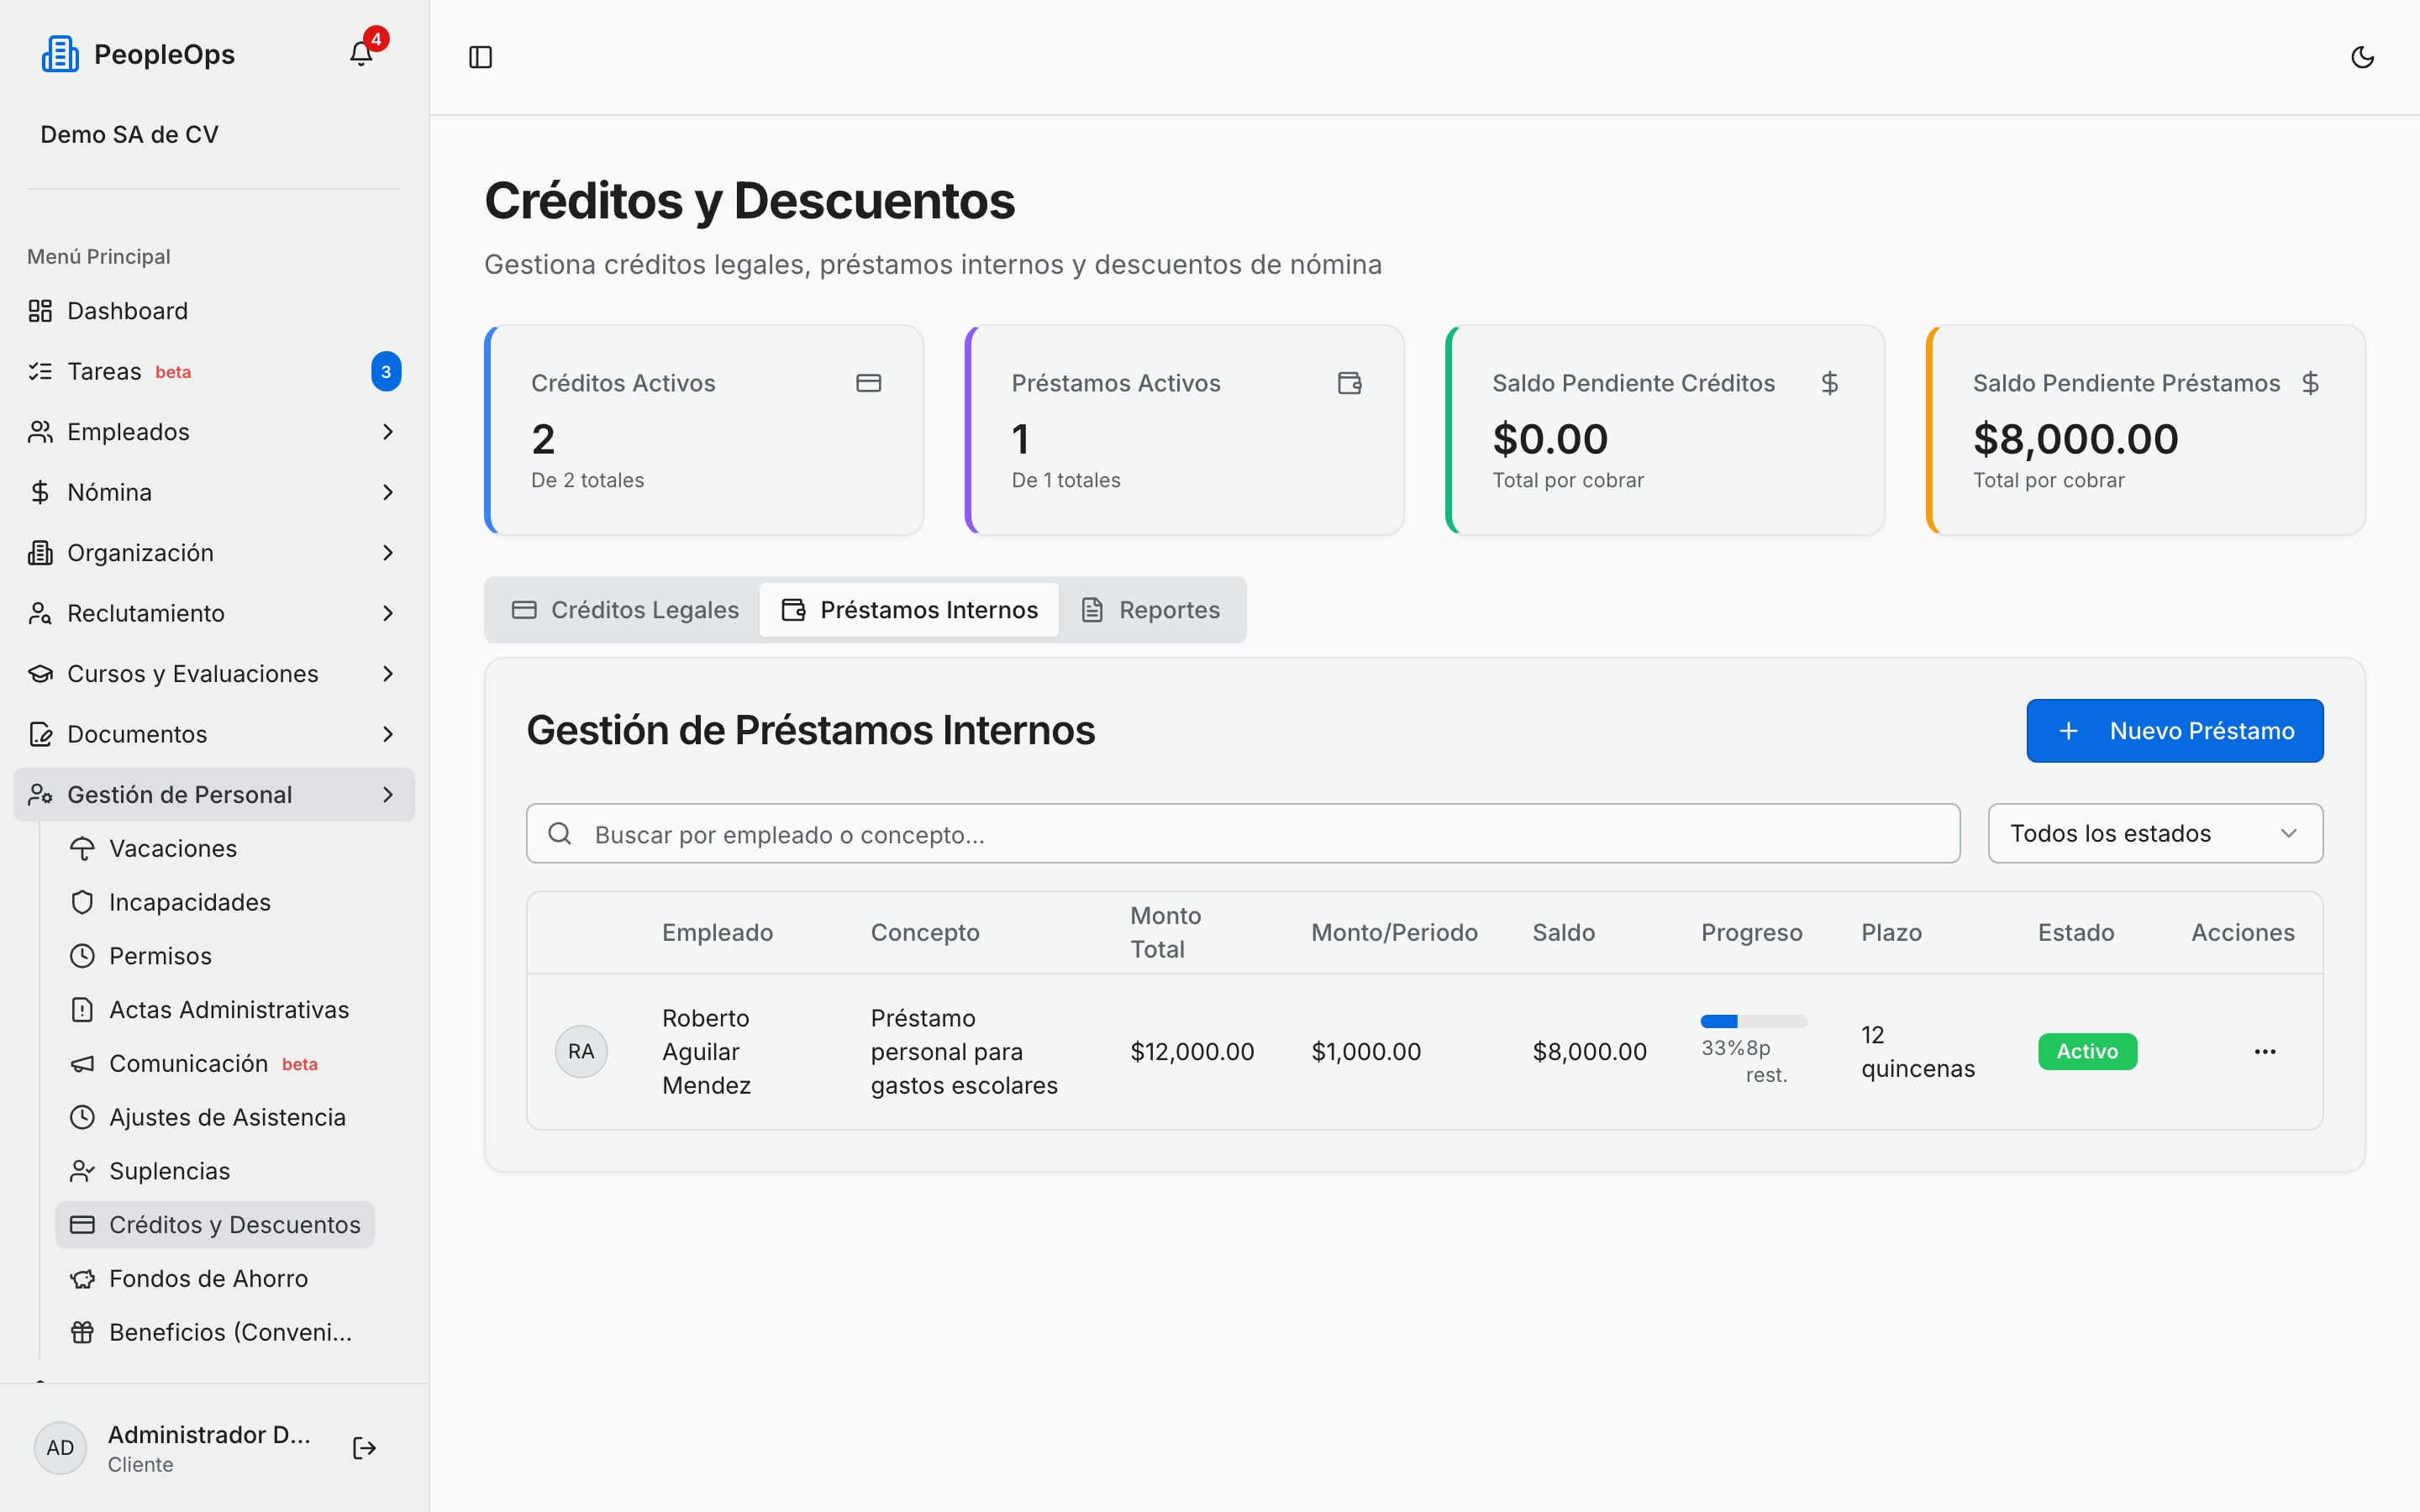Collapse the Gestión de Personal chevron
The image size is (2420, 1512).
(388, 795)
